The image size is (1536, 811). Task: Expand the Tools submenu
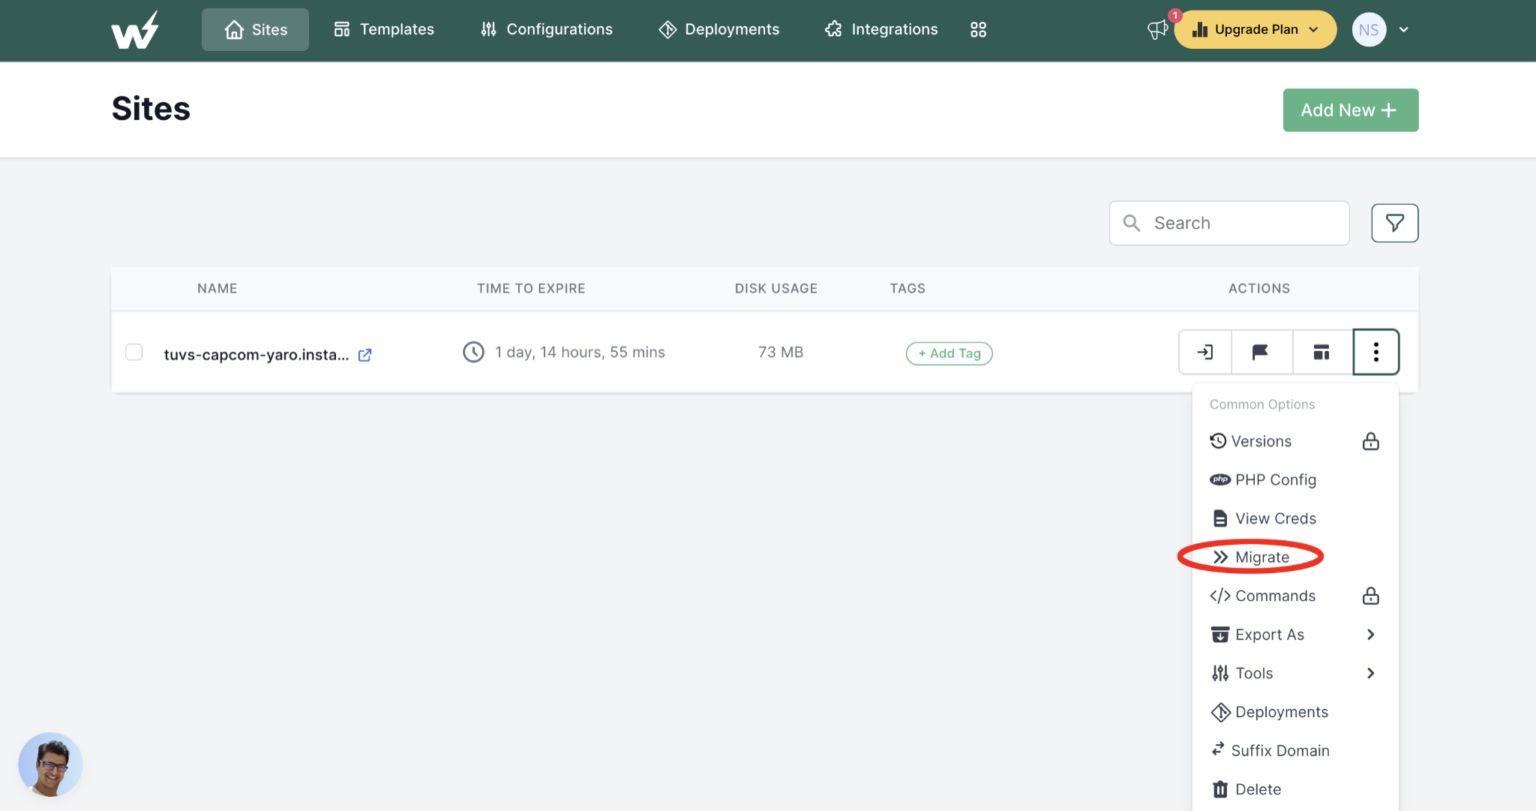(1370, 673)
